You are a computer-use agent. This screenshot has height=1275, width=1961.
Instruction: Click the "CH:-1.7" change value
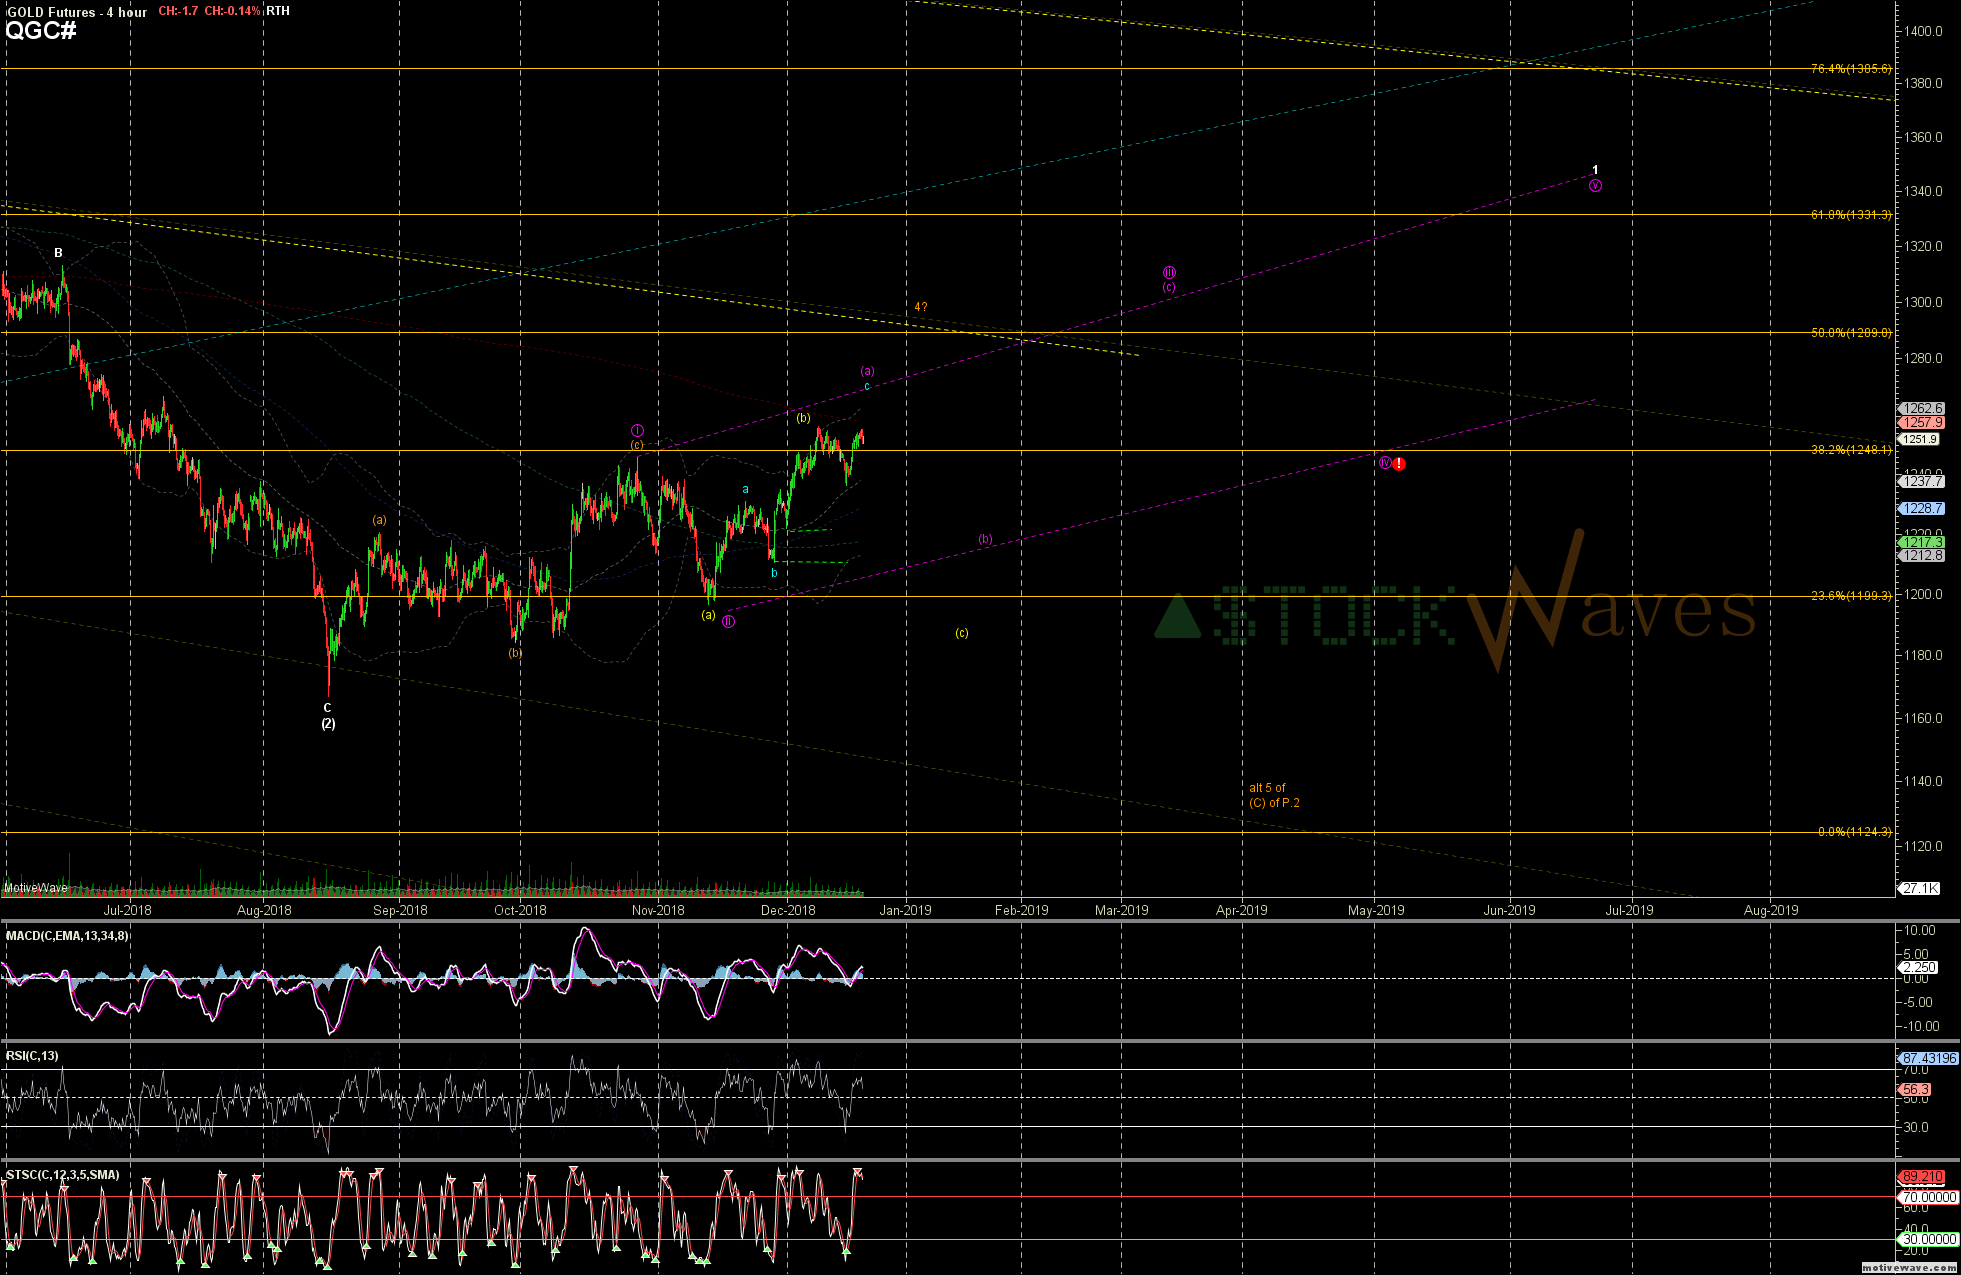178,11
